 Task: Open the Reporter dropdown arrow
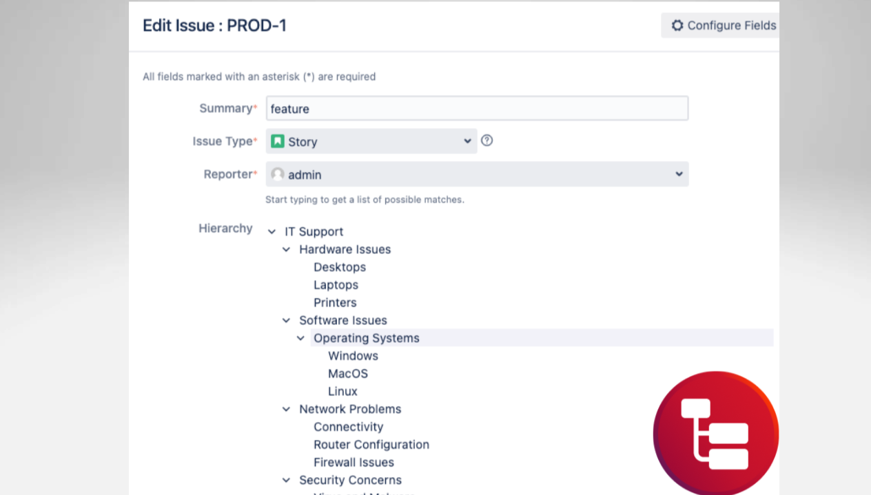[679, 174]
